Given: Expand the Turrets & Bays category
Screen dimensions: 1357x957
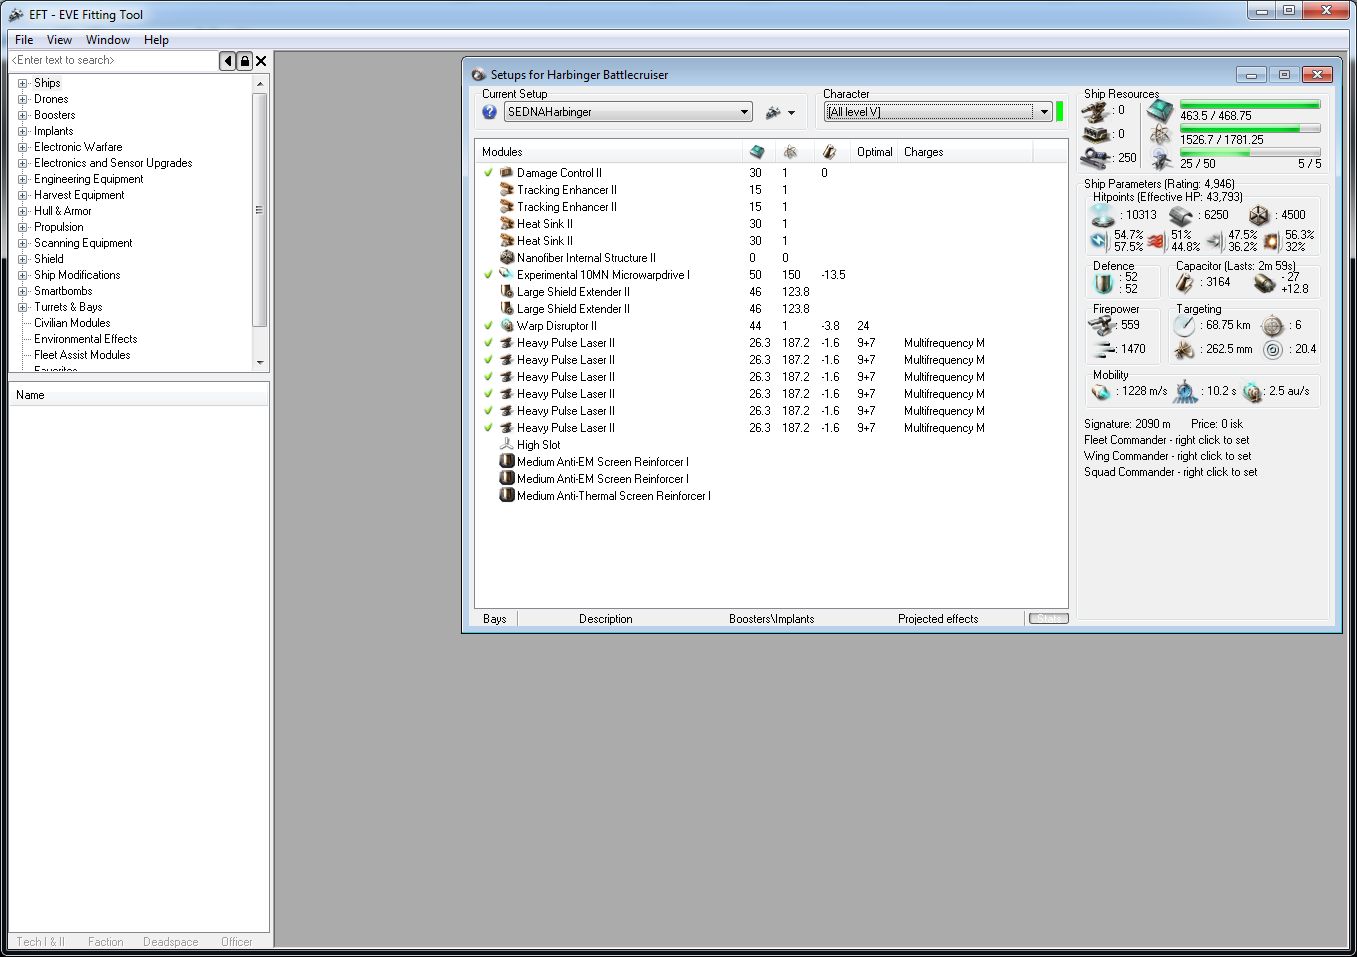Looking at the screenshot, I should (23, 307).
